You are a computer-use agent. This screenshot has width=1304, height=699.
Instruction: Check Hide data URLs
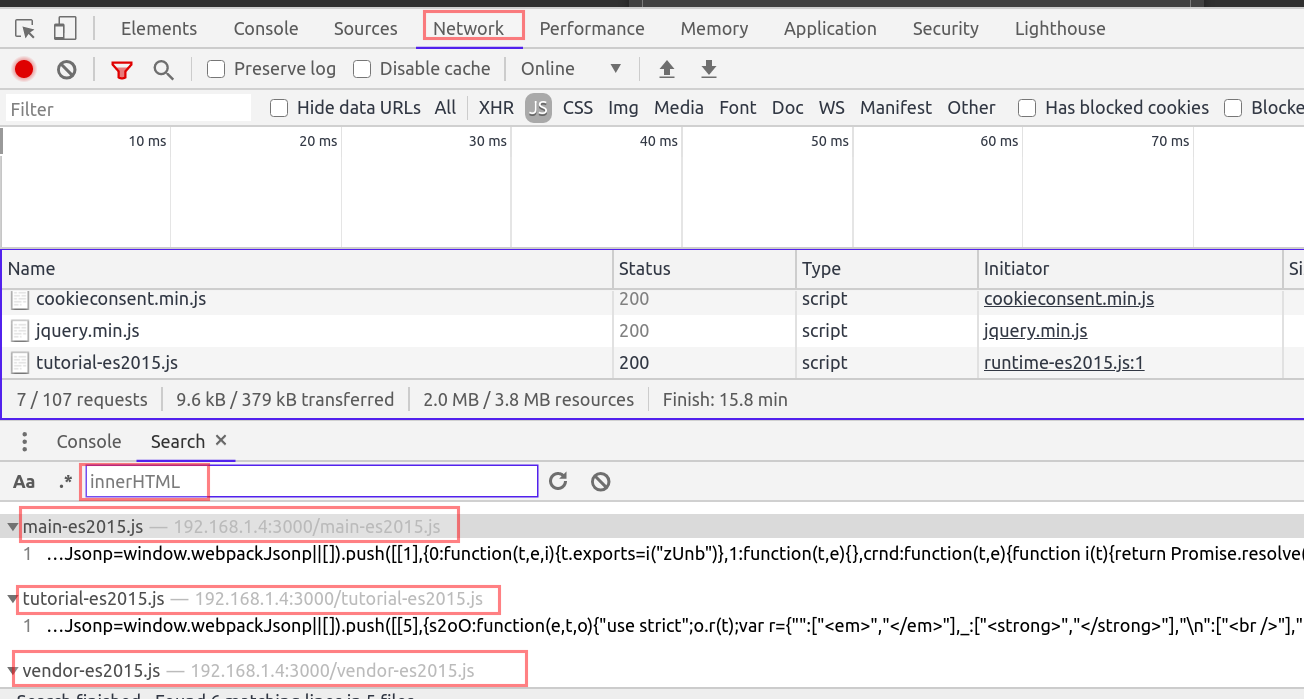(x=279, y=108)
